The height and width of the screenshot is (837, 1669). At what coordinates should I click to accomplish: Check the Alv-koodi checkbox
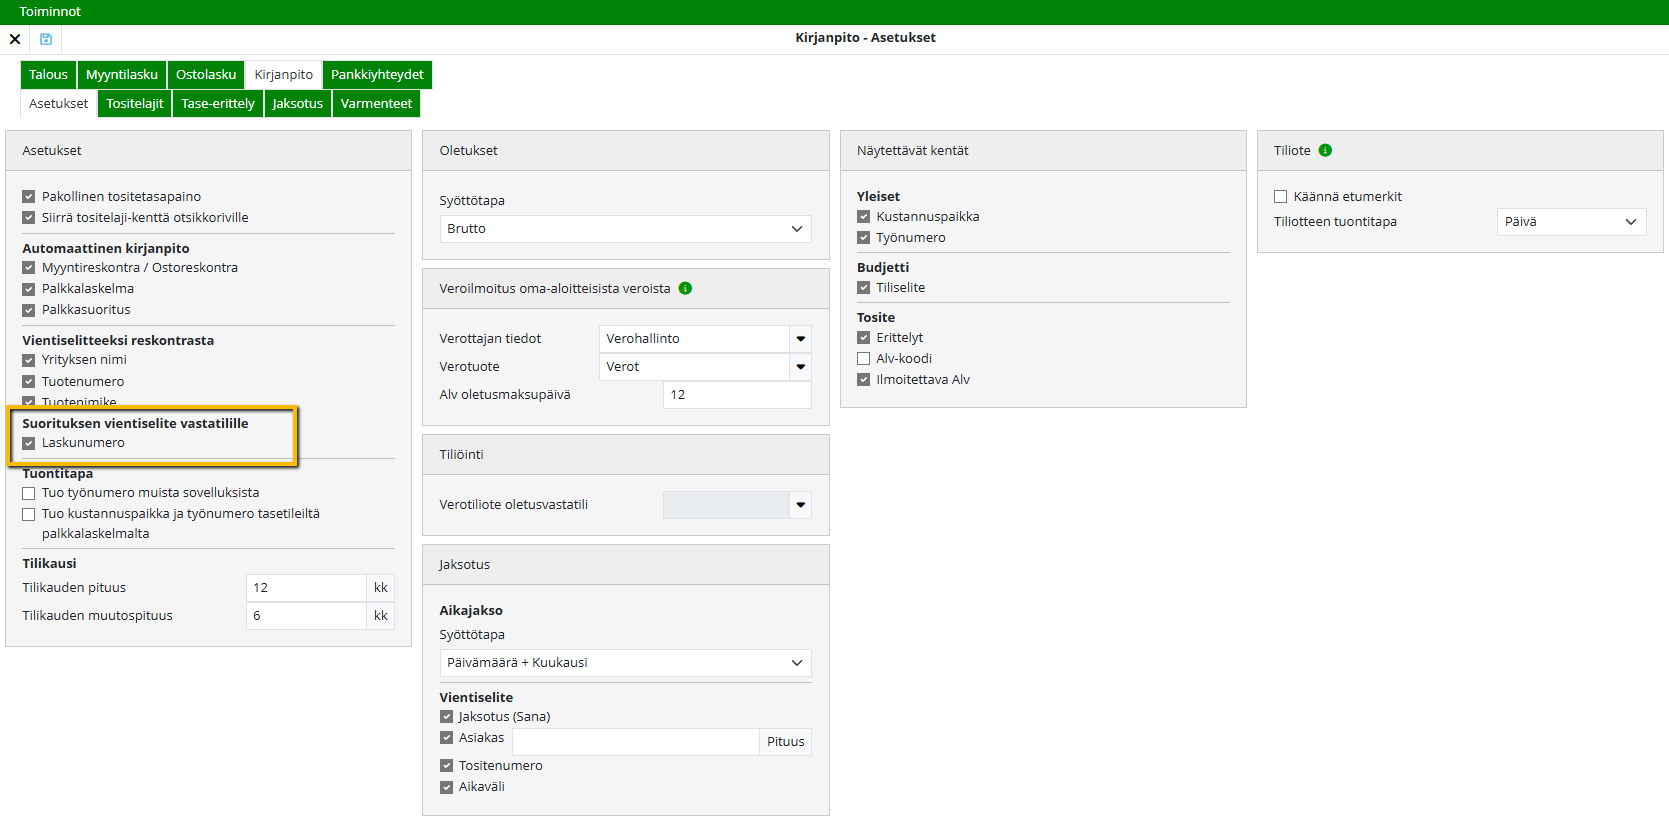click(x=864, y=359)
